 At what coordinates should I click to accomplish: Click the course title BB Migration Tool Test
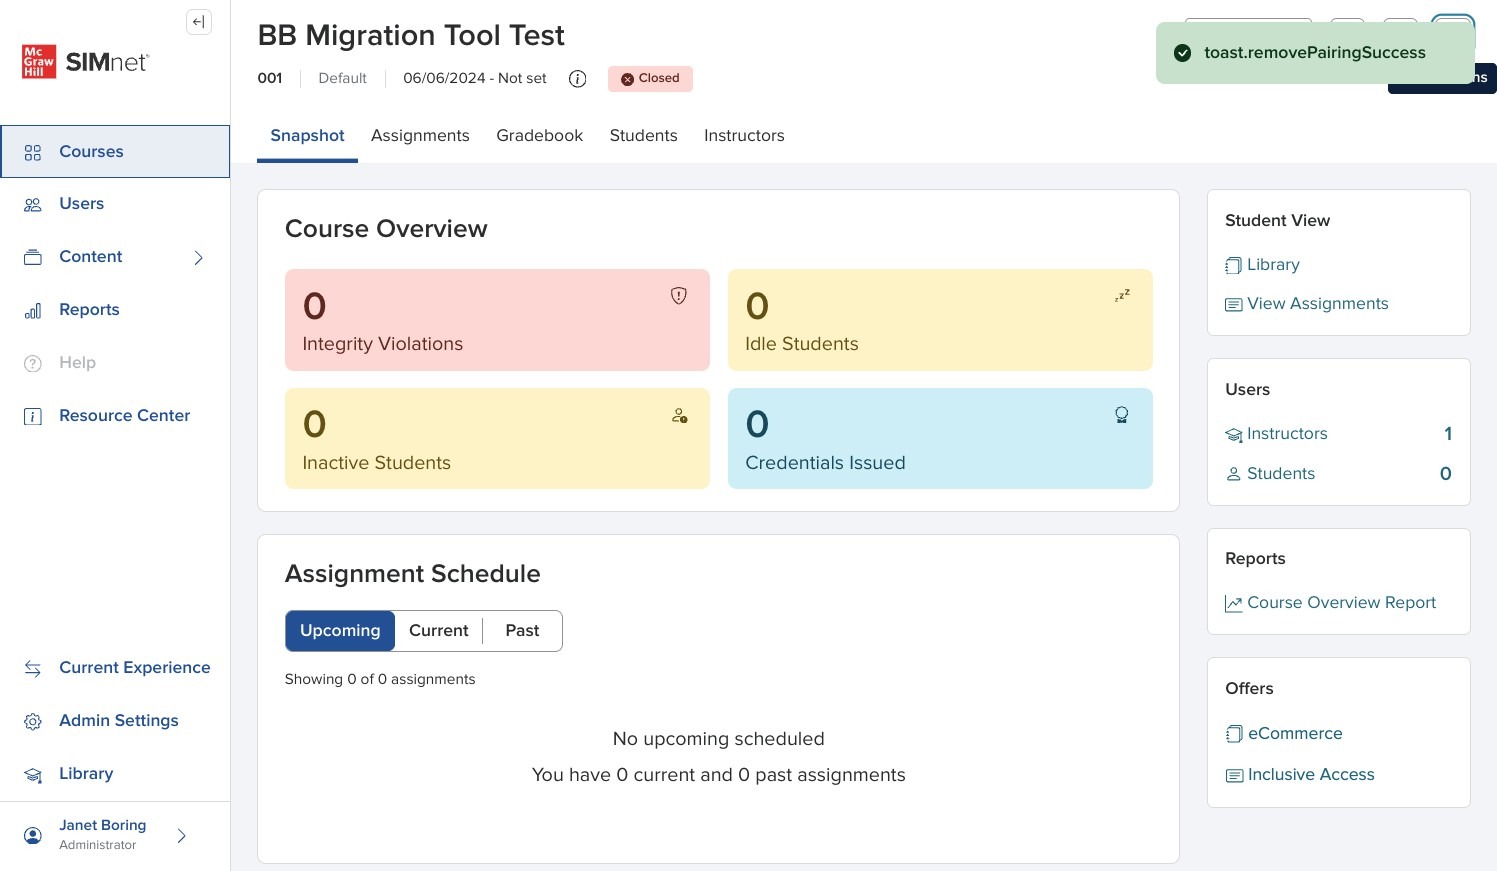click(411, 36)
